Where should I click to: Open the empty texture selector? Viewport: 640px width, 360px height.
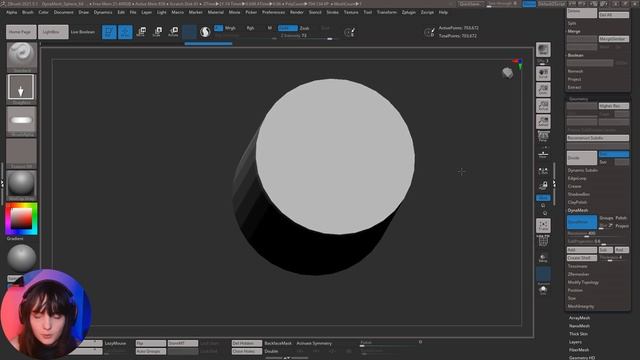[22, 152]
